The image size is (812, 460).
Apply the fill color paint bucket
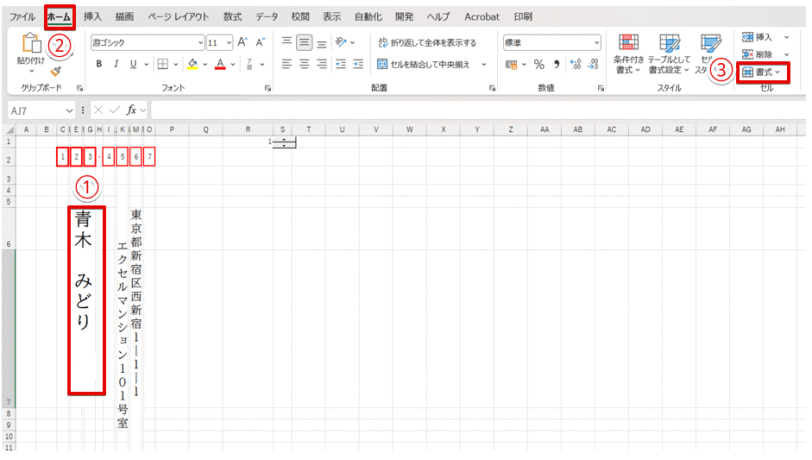(193, 64)
